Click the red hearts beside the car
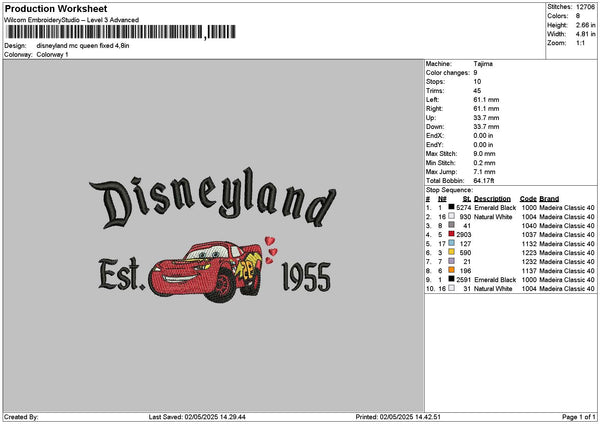 pos(271,250)
